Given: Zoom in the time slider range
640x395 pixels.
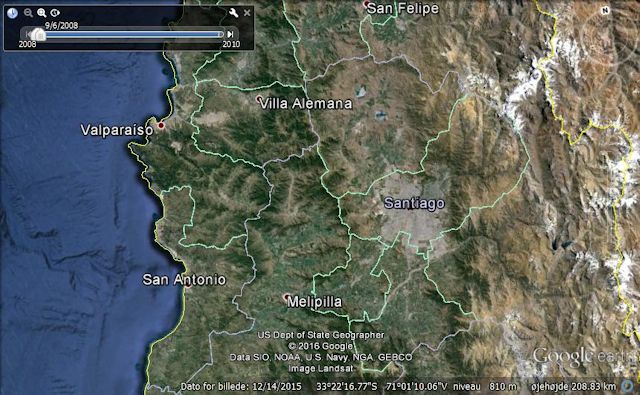Looking at the screenshot, I should click(x=41, y=13).
